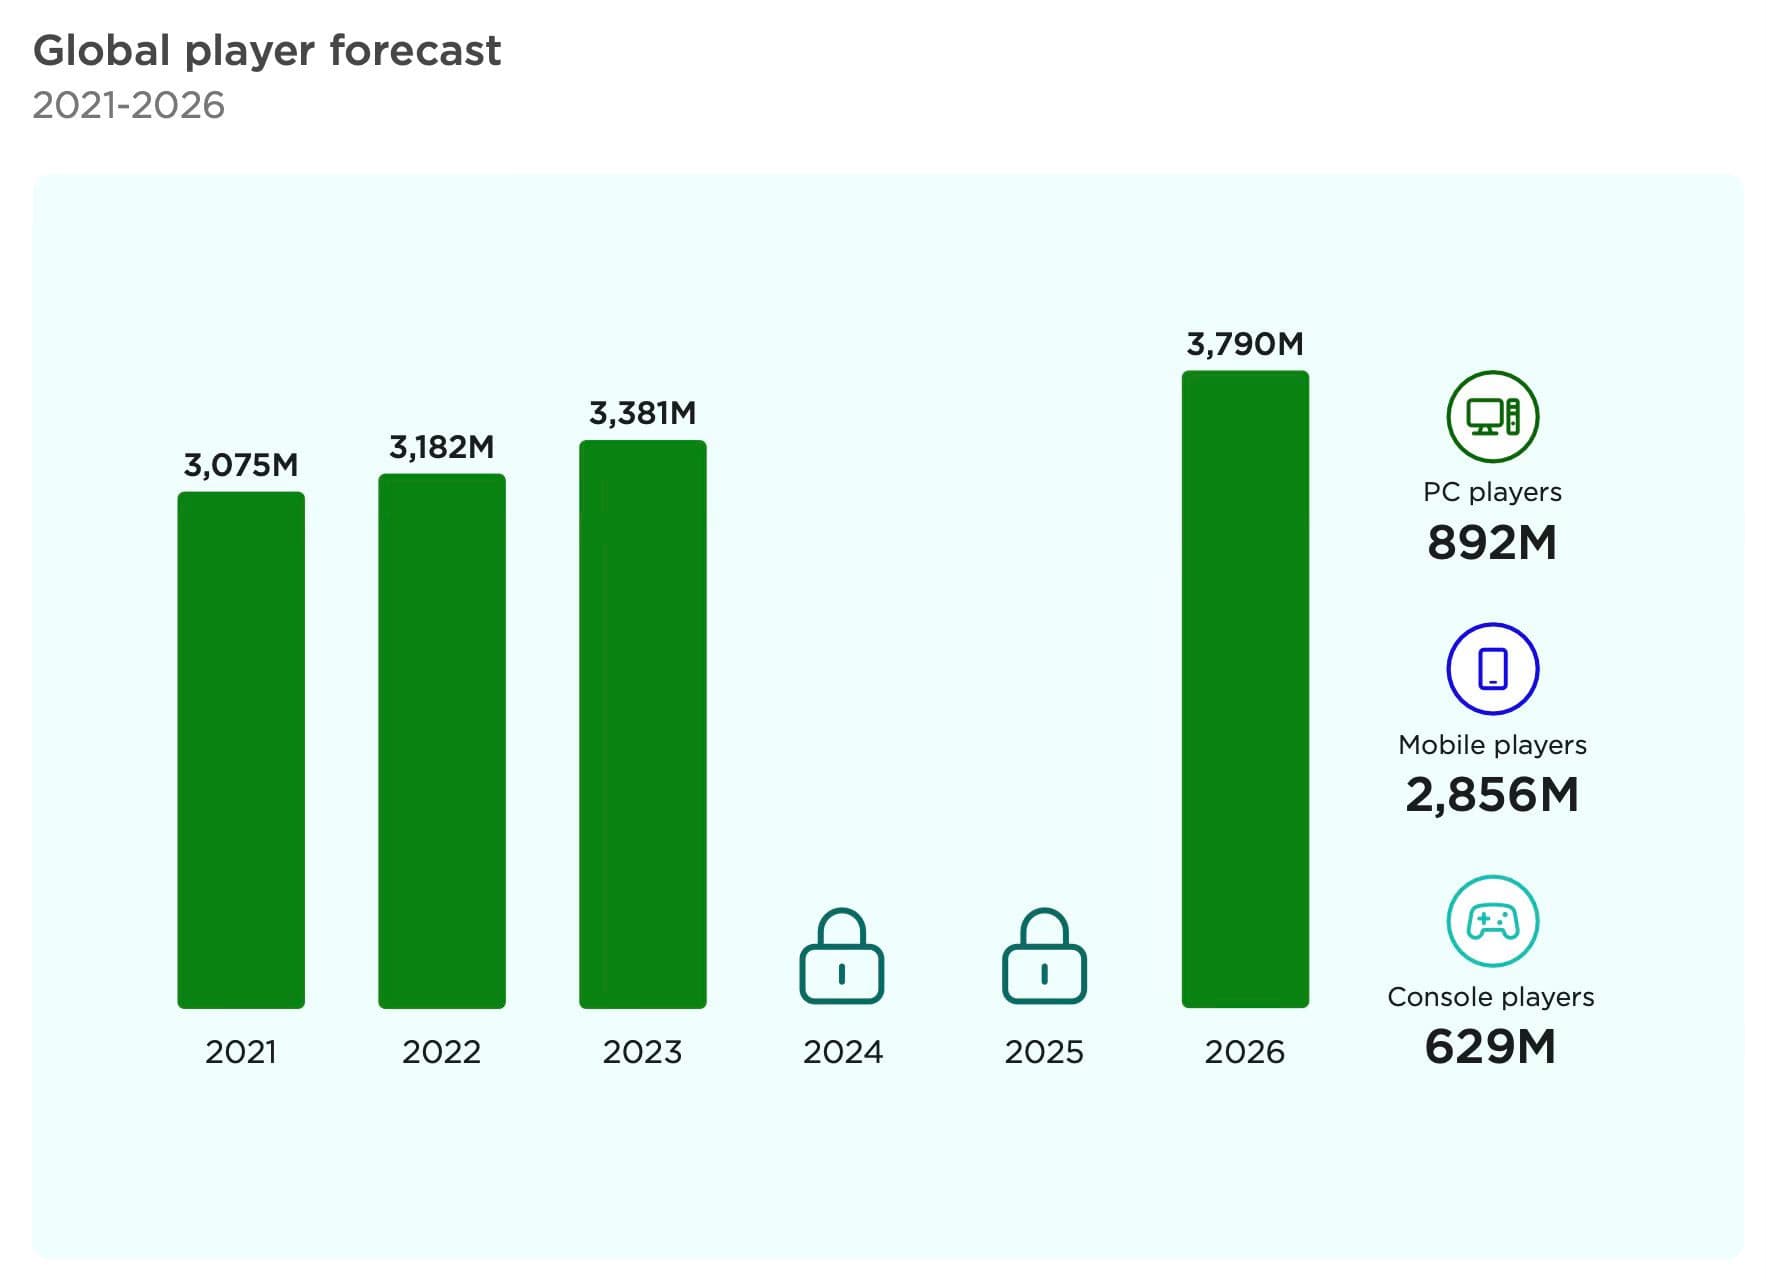Expand details for the 2021 bar
Viewport: 1766px width, 1280px height.
point(240,750)
